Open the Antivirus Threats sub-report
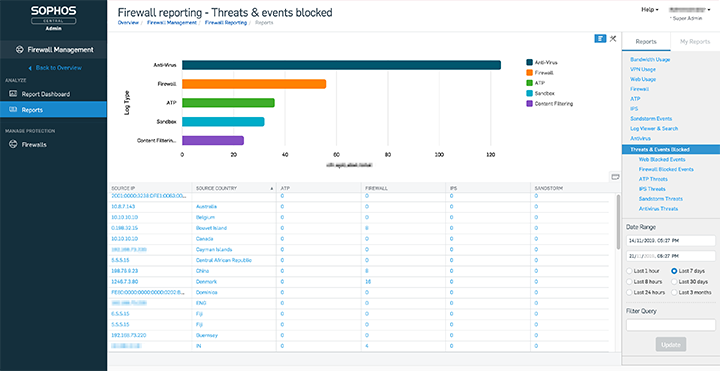The image size is (720, 371). [x=658, y=209]
